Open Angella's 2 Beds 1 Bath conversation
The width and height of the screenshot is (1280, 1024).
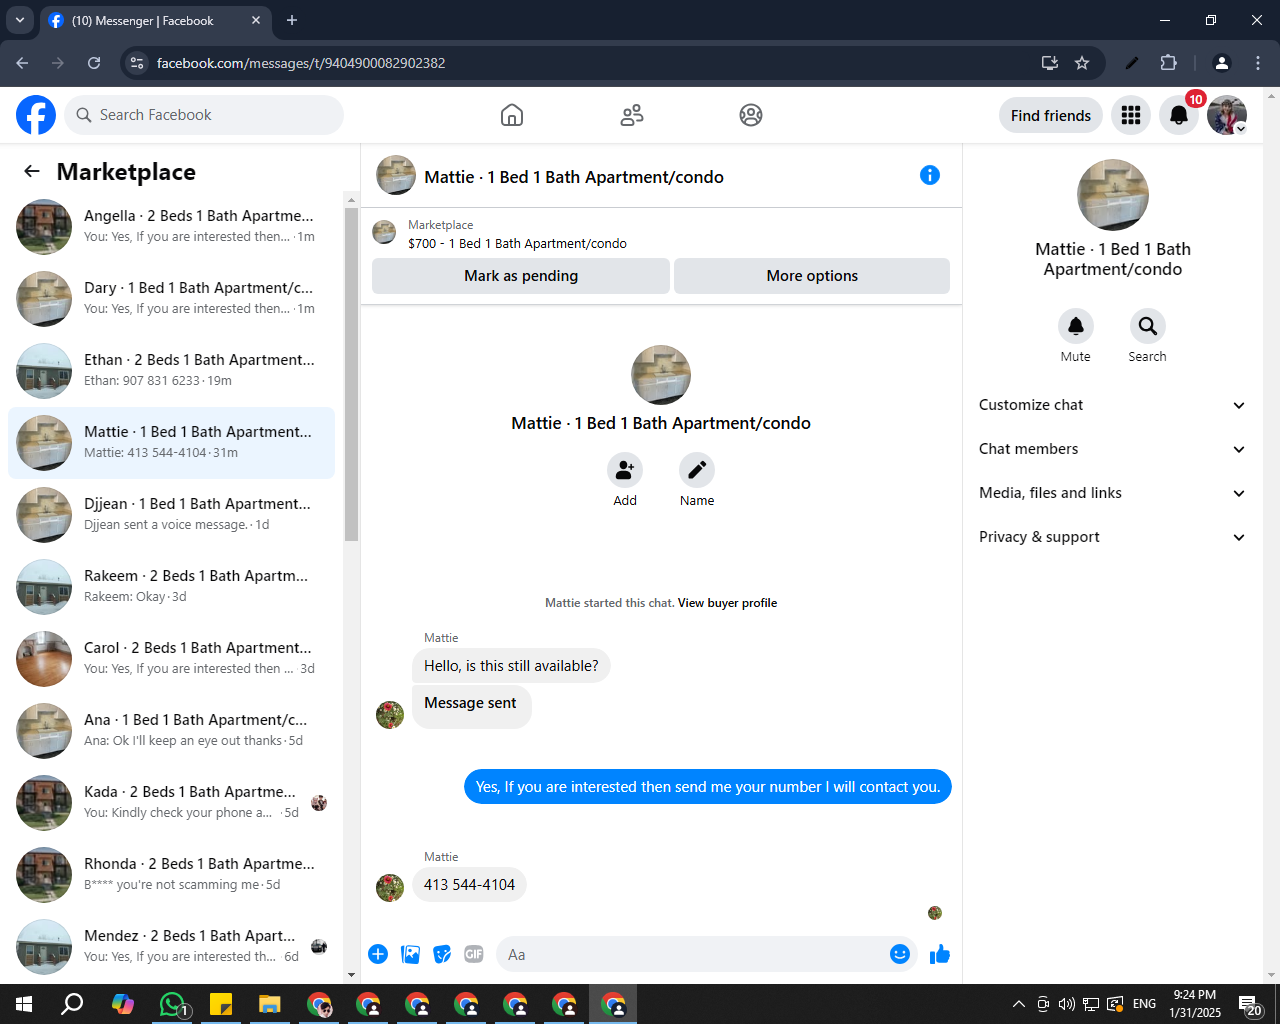[171, 227]
